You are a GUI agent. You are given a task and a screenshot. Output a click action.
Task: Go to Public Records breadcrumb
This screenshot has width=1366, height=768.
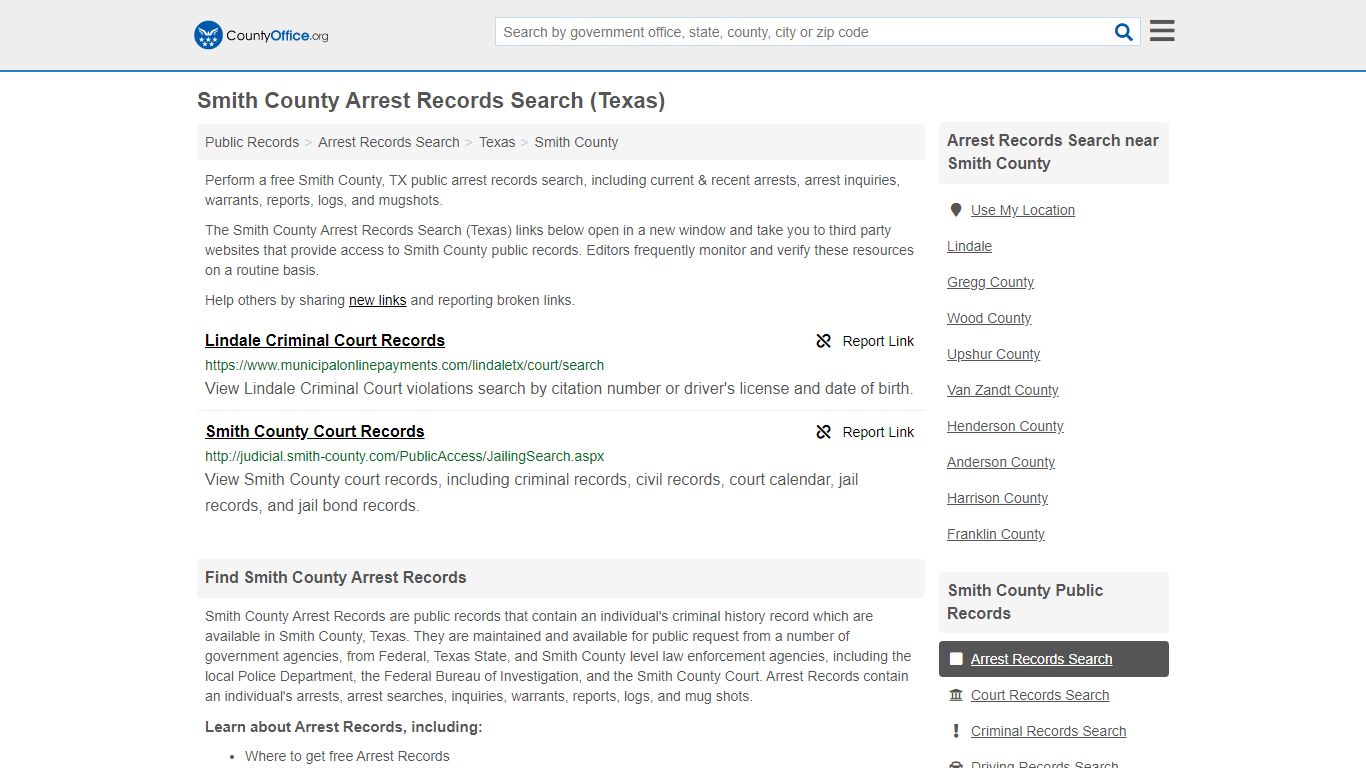[252, 142]
